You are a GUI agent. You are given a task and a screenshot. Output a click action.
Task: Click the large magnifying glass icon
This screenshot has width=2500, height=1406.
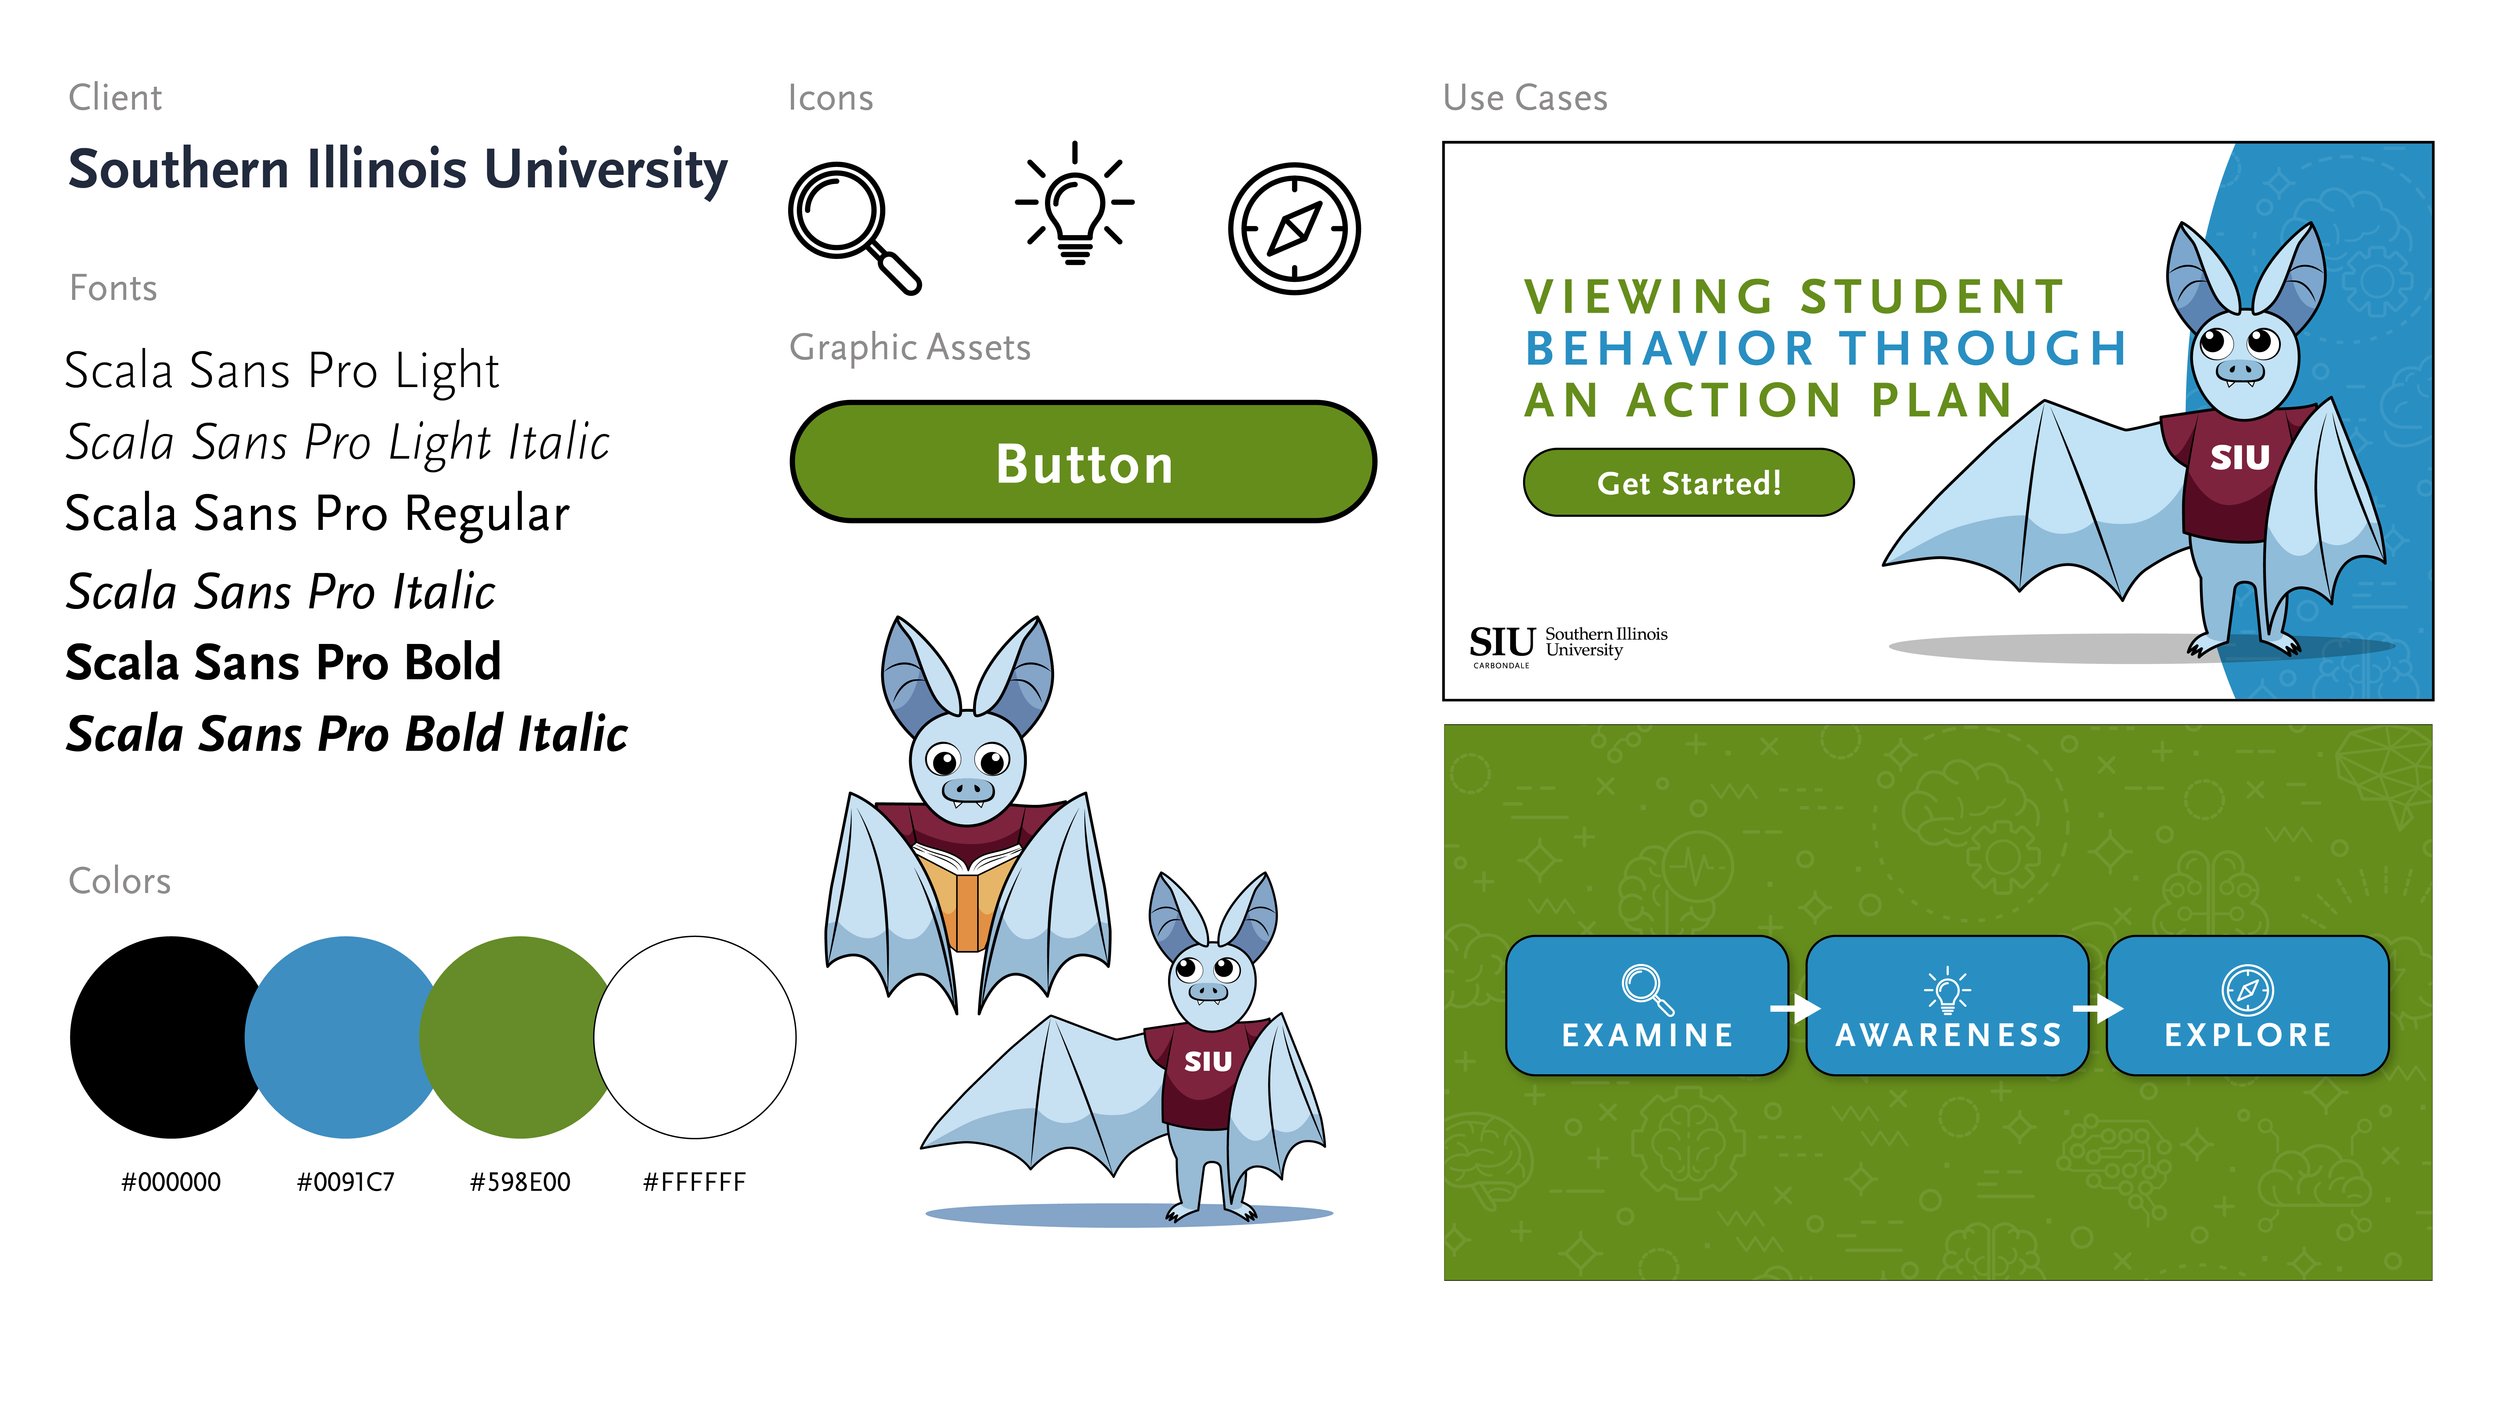[x=853, y=228]
